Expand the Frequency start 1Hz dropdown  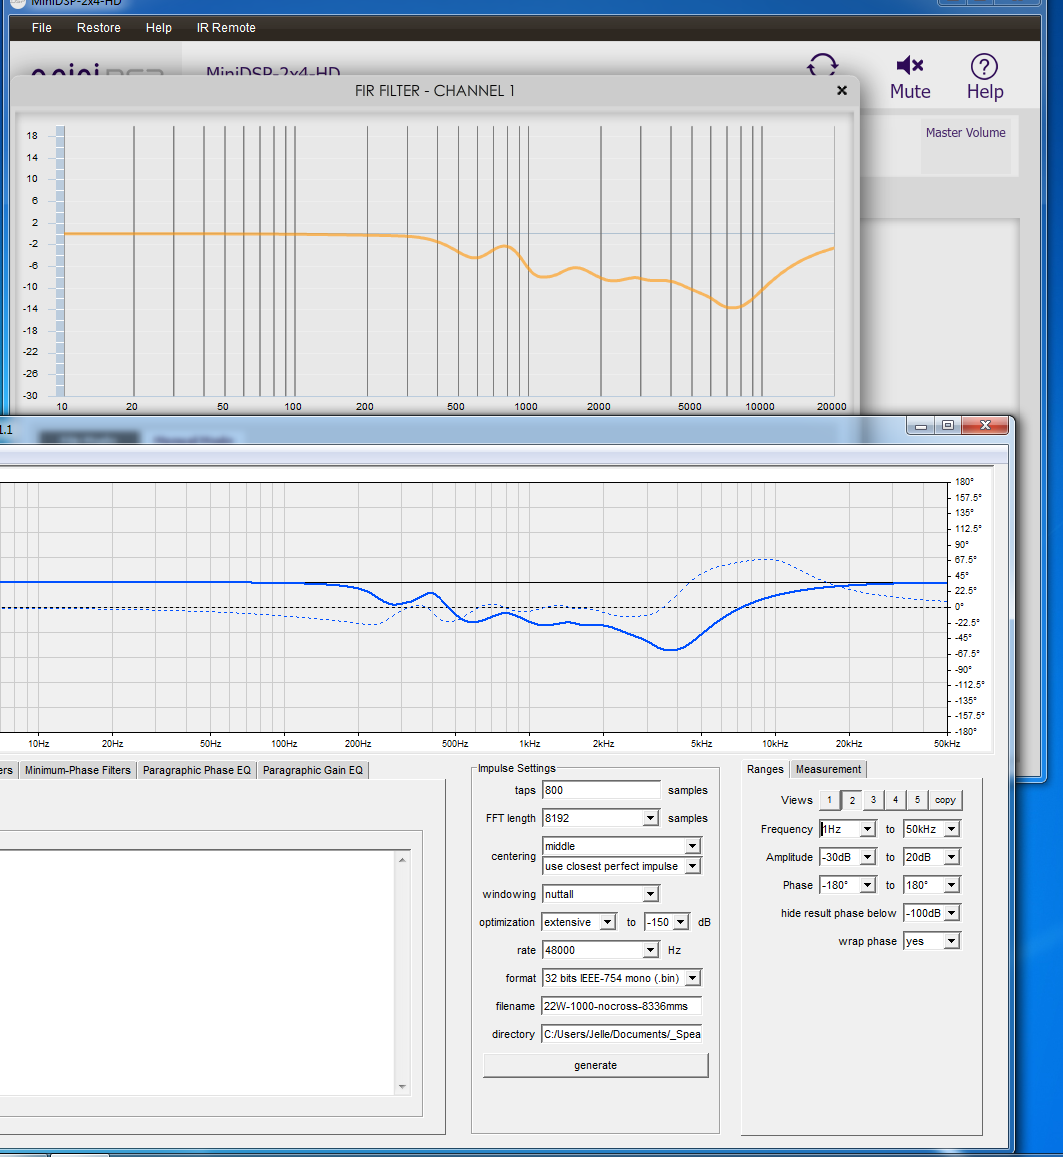click(x=868, y=829)
